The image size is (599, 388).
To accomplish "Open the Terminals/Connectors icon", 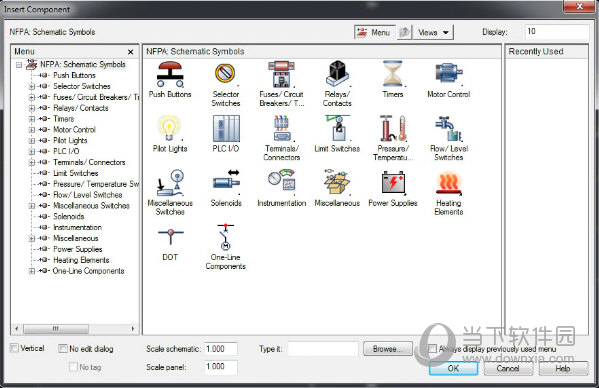I will pyautogui.click(x=282, y=128).
